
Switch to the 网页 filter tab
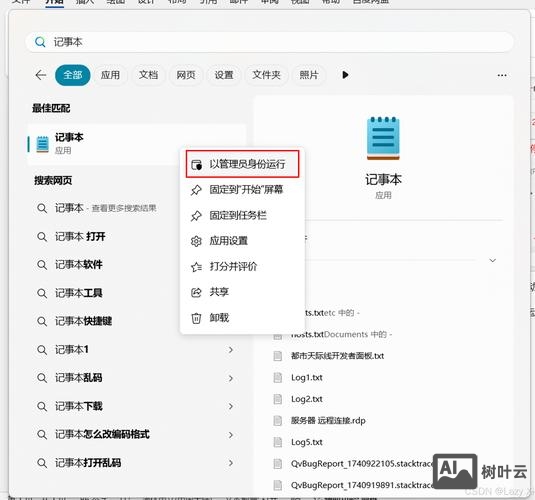[186, 75]
